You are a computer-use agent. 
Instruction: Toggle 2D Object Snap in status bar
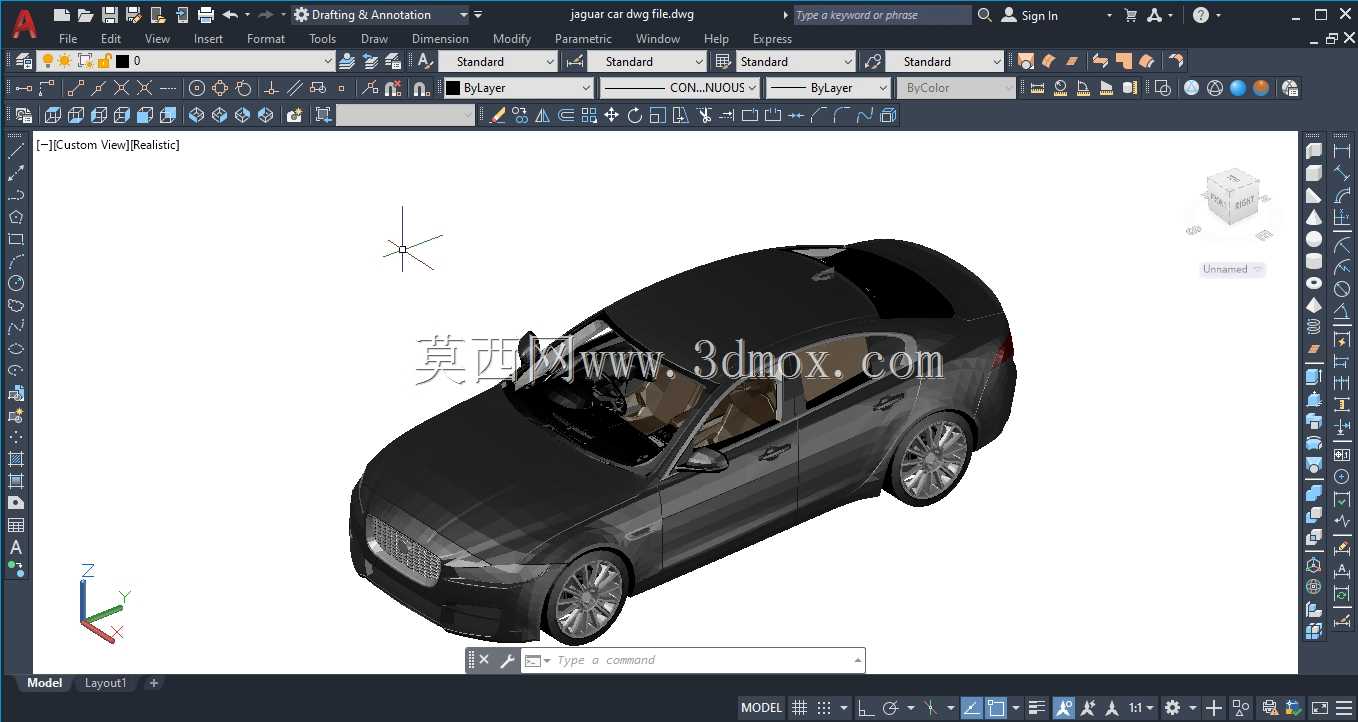[996, 708]
